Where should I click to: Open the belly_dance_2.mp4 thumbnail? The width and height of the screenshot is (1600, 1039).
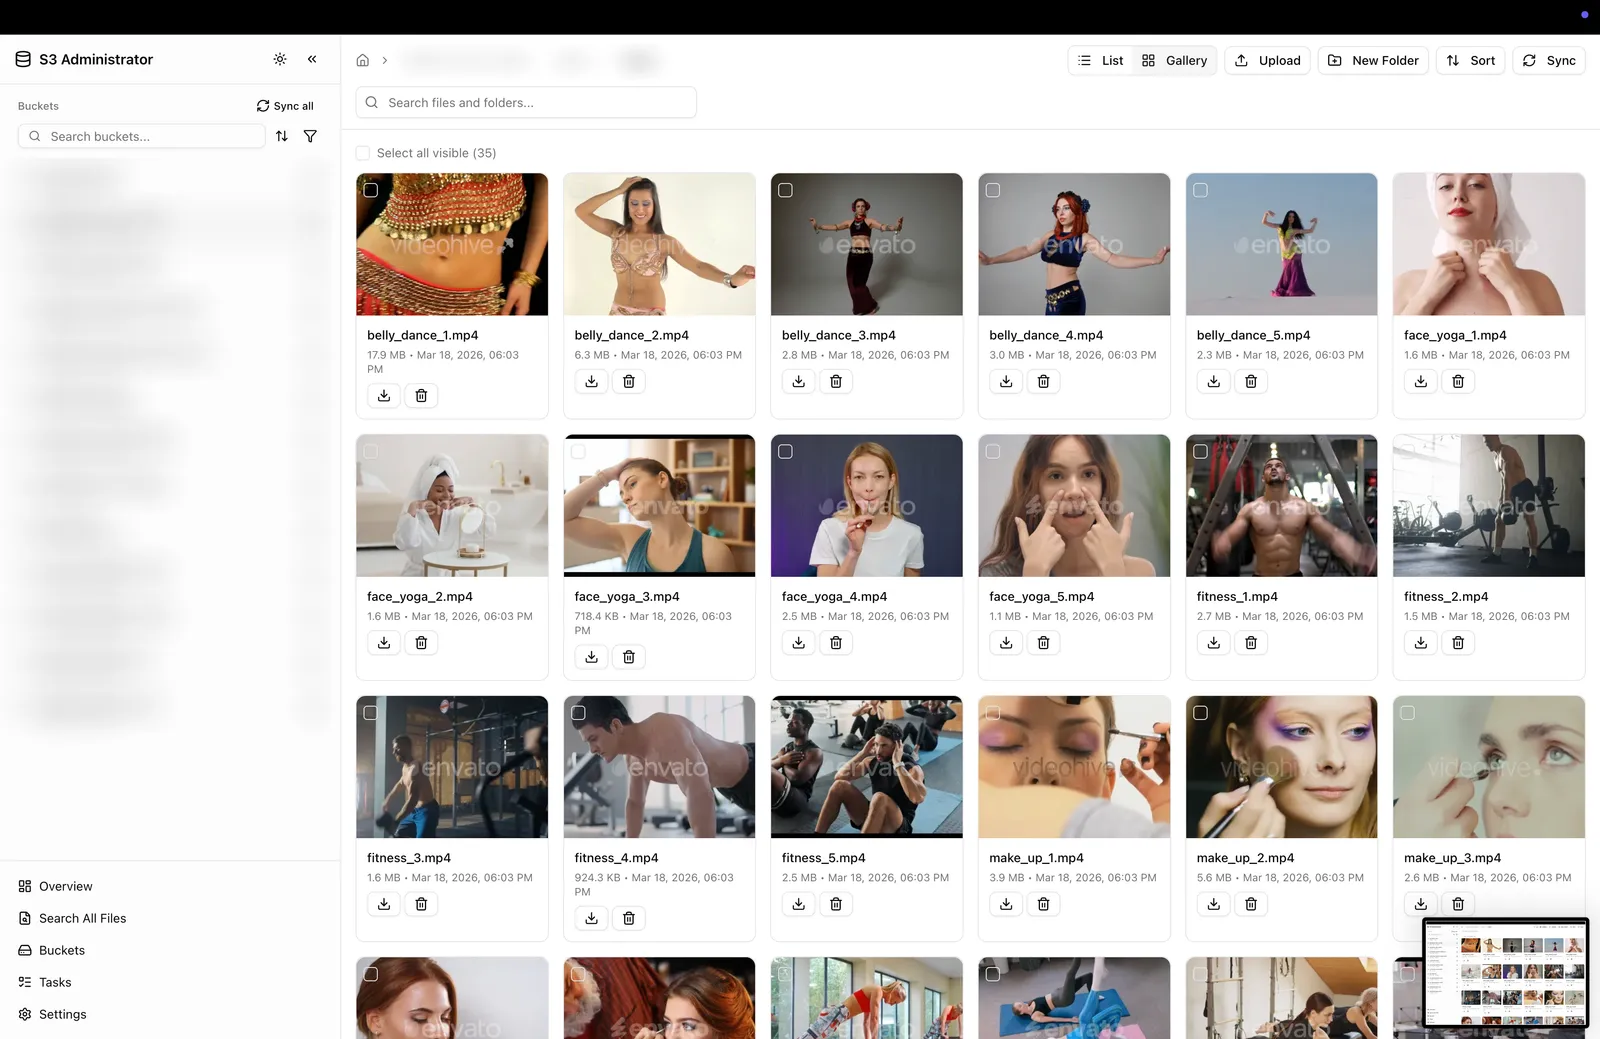tap(660, 244)
